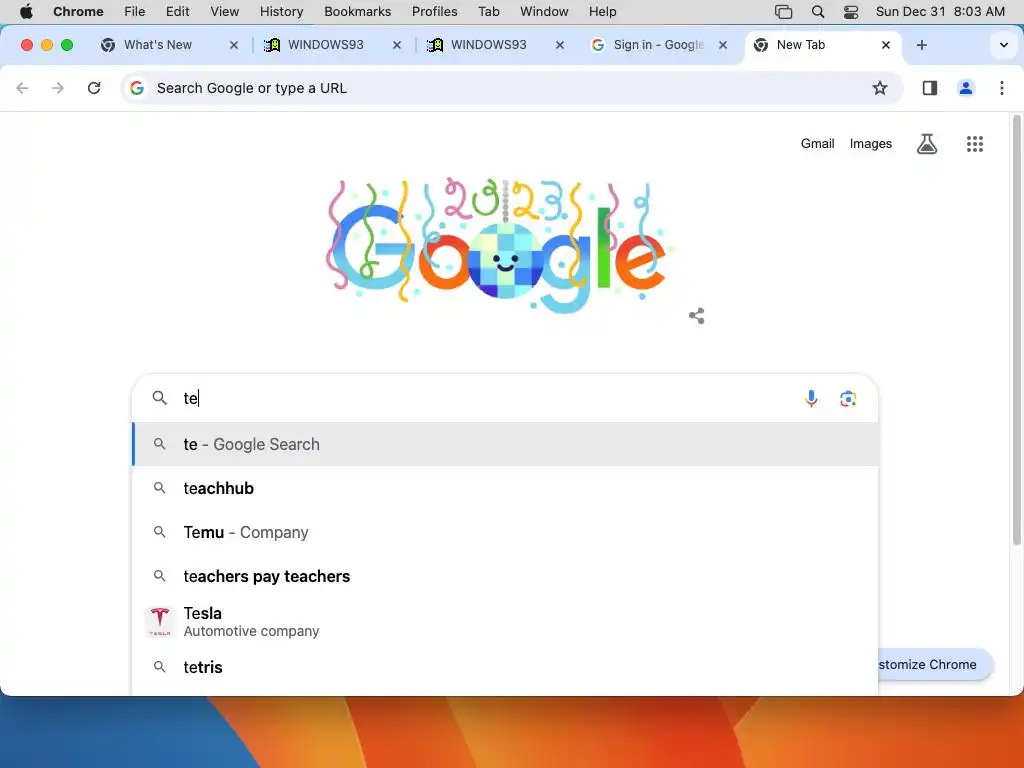
Task: Close the What's New tab
Action: [234, 45]
